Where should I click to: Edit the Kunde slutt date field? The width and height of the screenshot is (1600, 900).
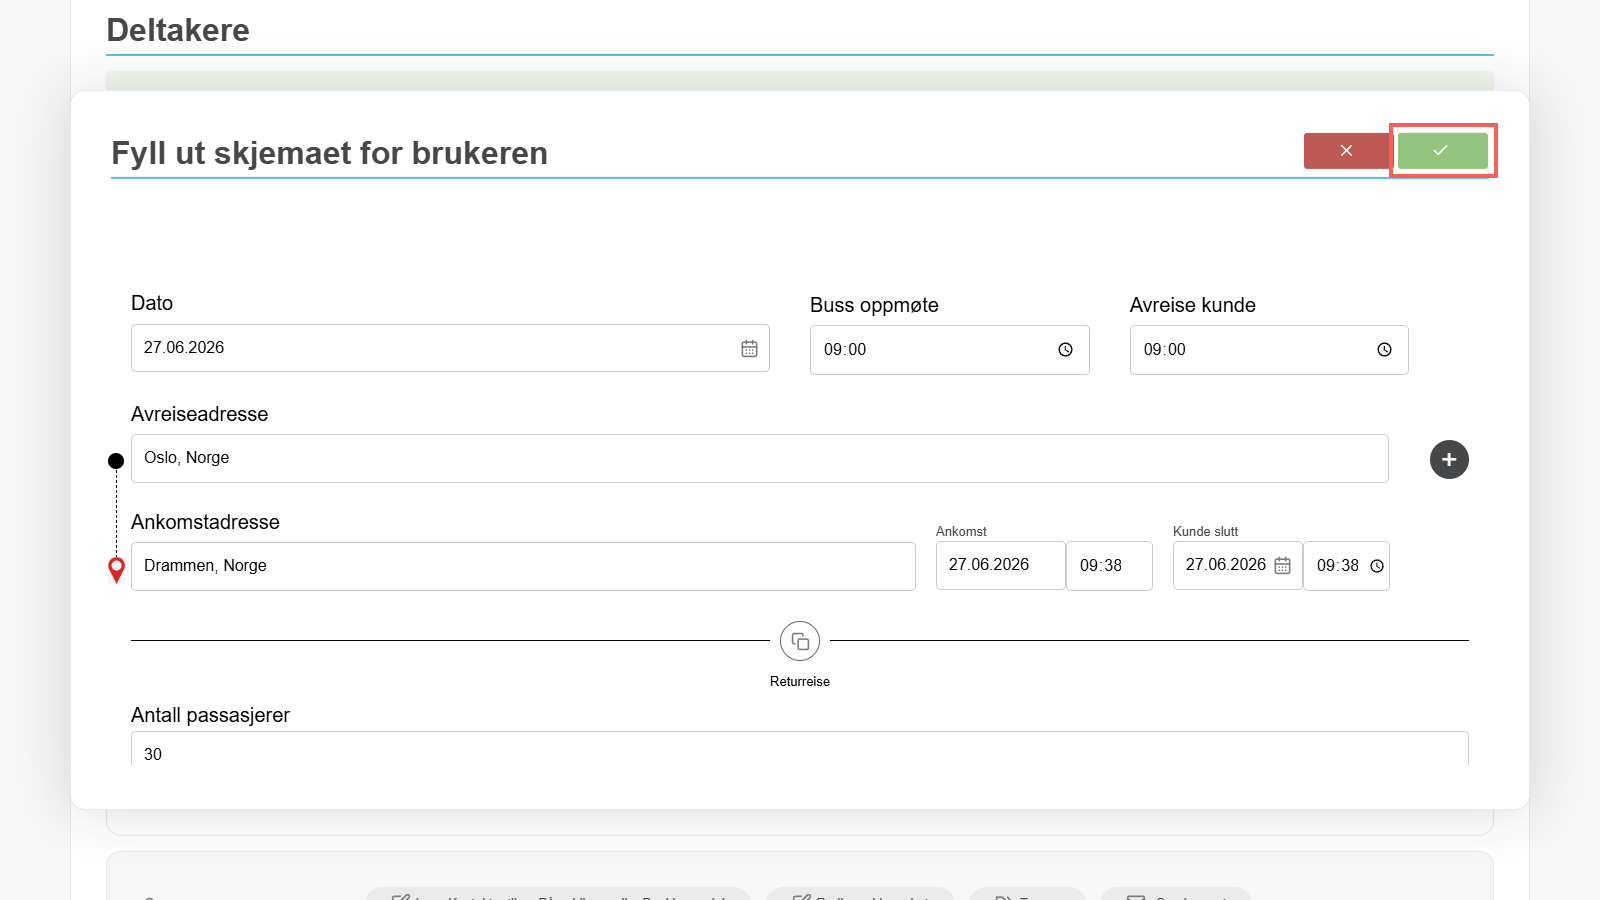click(1237, 565)
